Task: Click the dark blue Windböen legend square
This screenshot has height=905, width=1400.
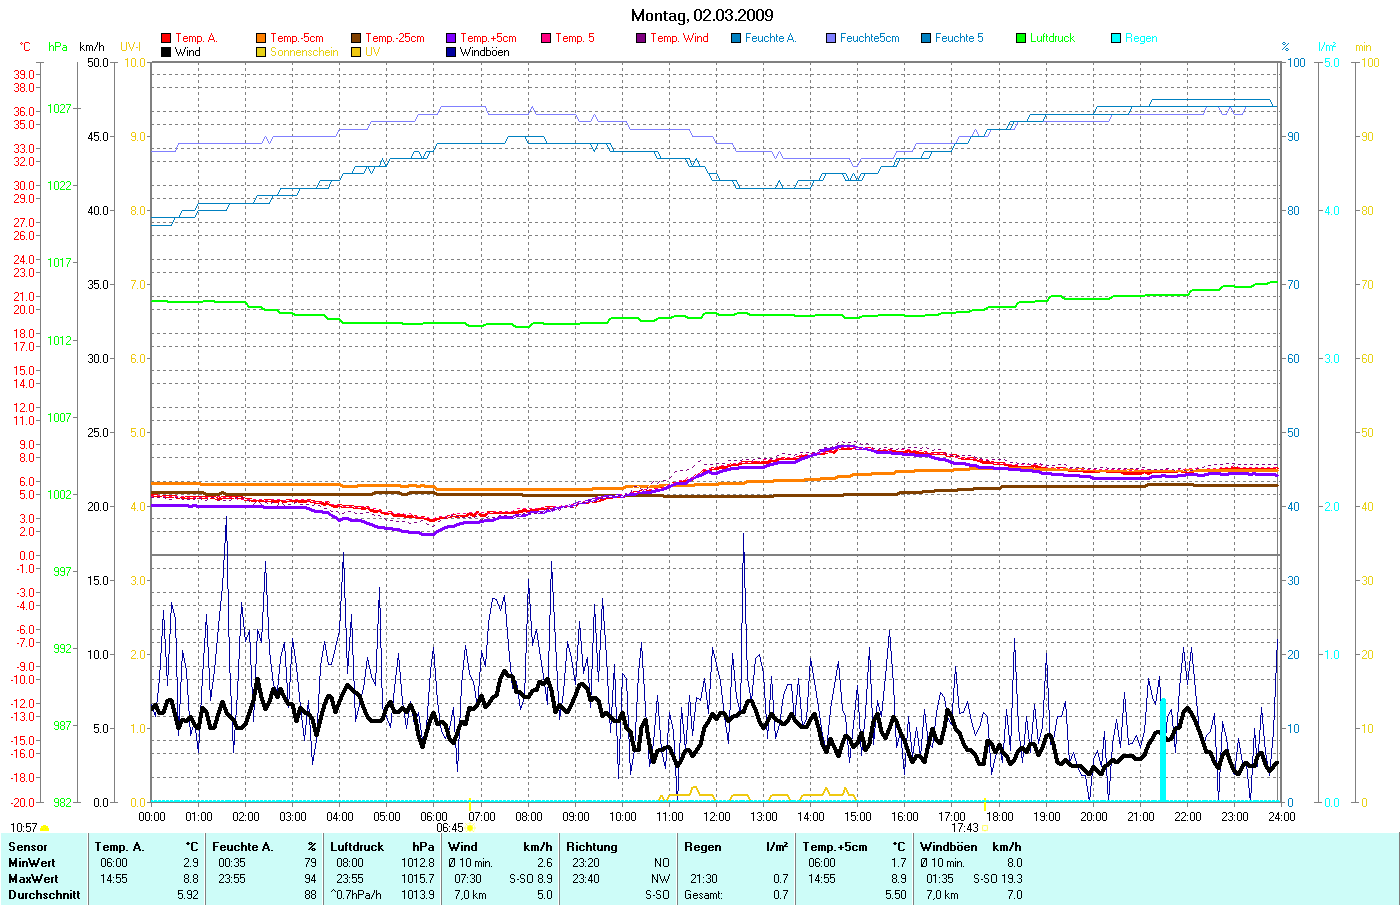Action: (451, 52)
